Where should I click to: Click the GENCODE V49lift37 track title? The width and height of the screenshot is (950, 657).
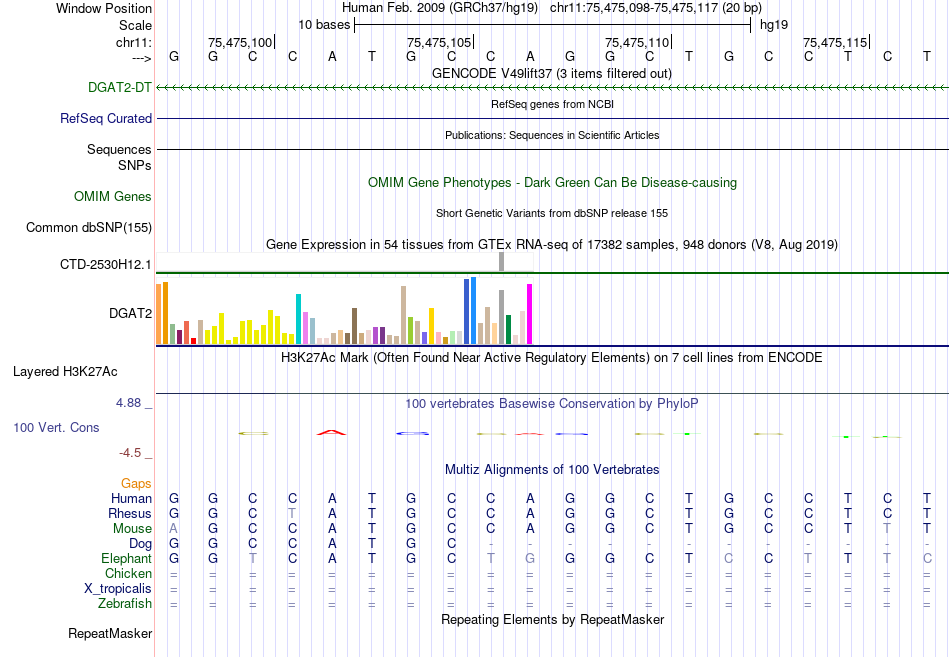tap(552, 73)
